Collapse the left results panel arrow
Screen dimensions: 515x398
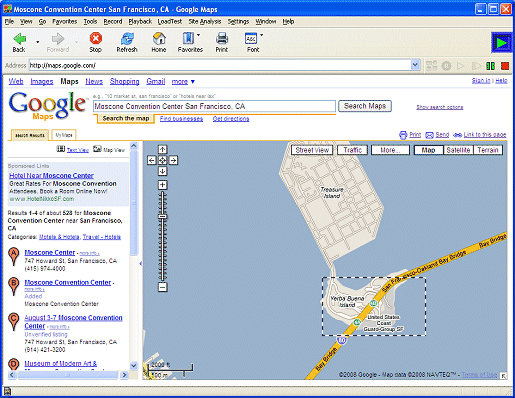(140, 263)
